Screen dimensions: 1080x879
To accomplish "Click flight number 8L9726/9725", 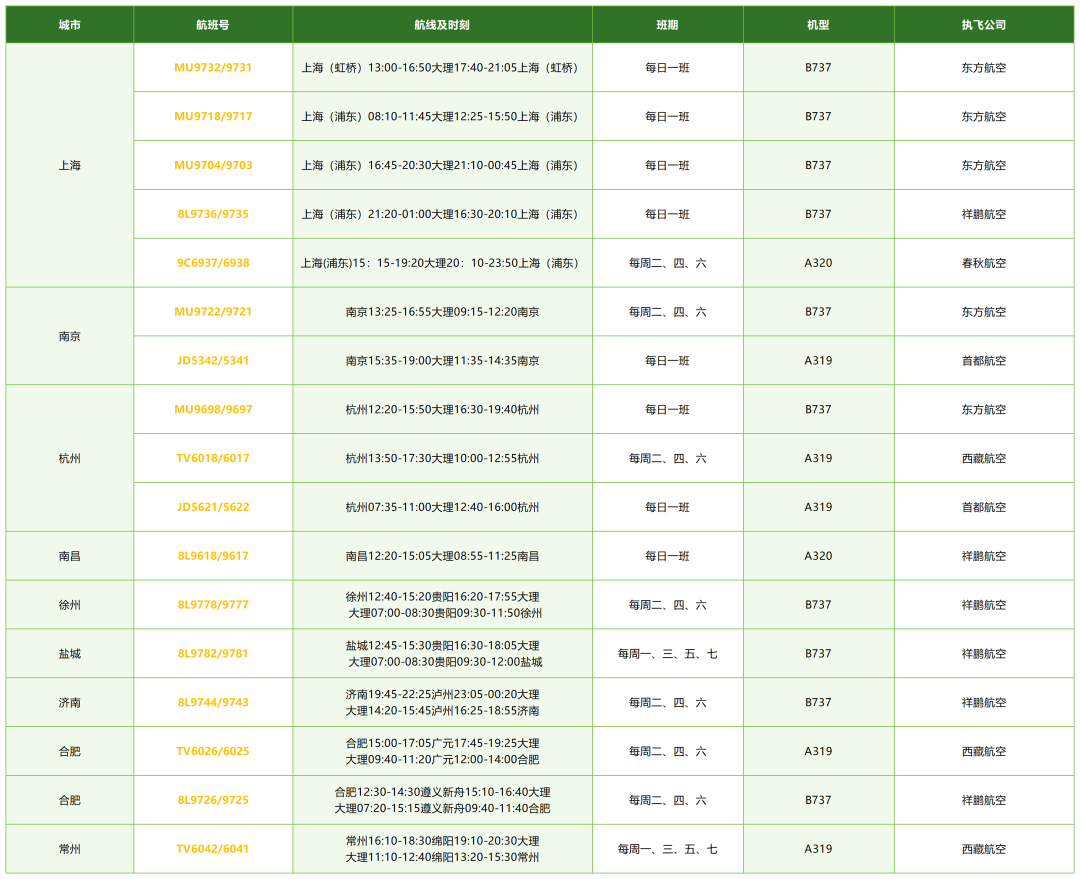I will [213, 801].
